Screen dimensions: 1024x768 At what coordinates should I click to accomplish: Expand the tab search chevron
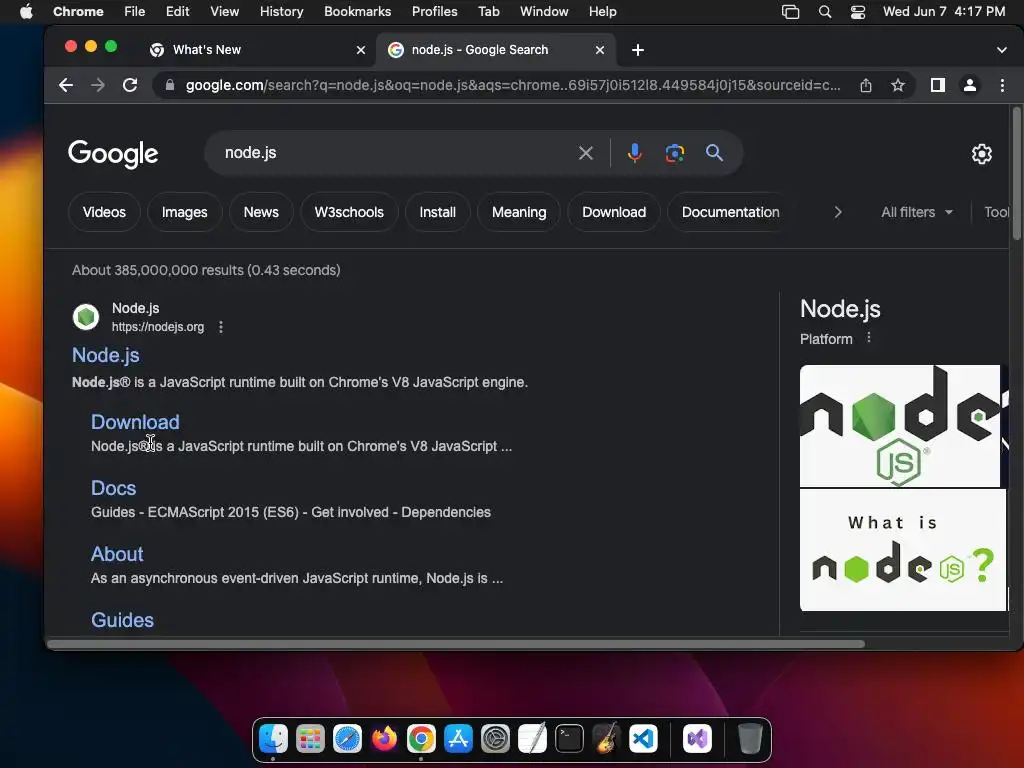coord(1001,50)
